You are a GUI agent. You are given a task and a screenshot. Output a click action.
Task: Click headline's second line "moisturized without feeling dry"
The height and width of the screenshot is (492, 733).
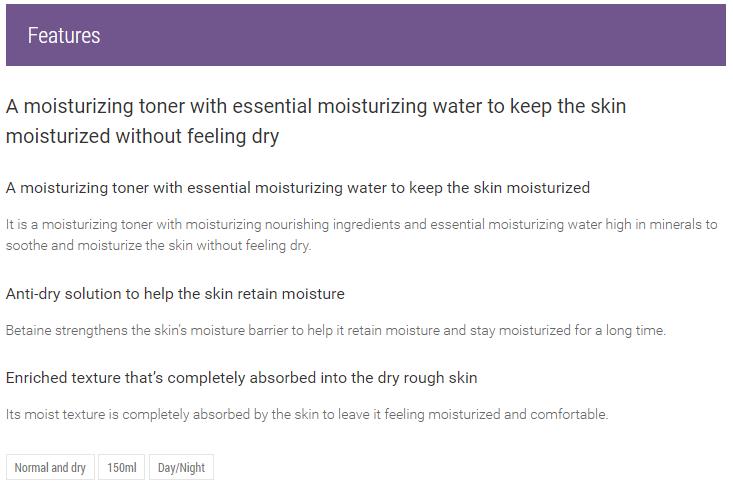(142, 137)
